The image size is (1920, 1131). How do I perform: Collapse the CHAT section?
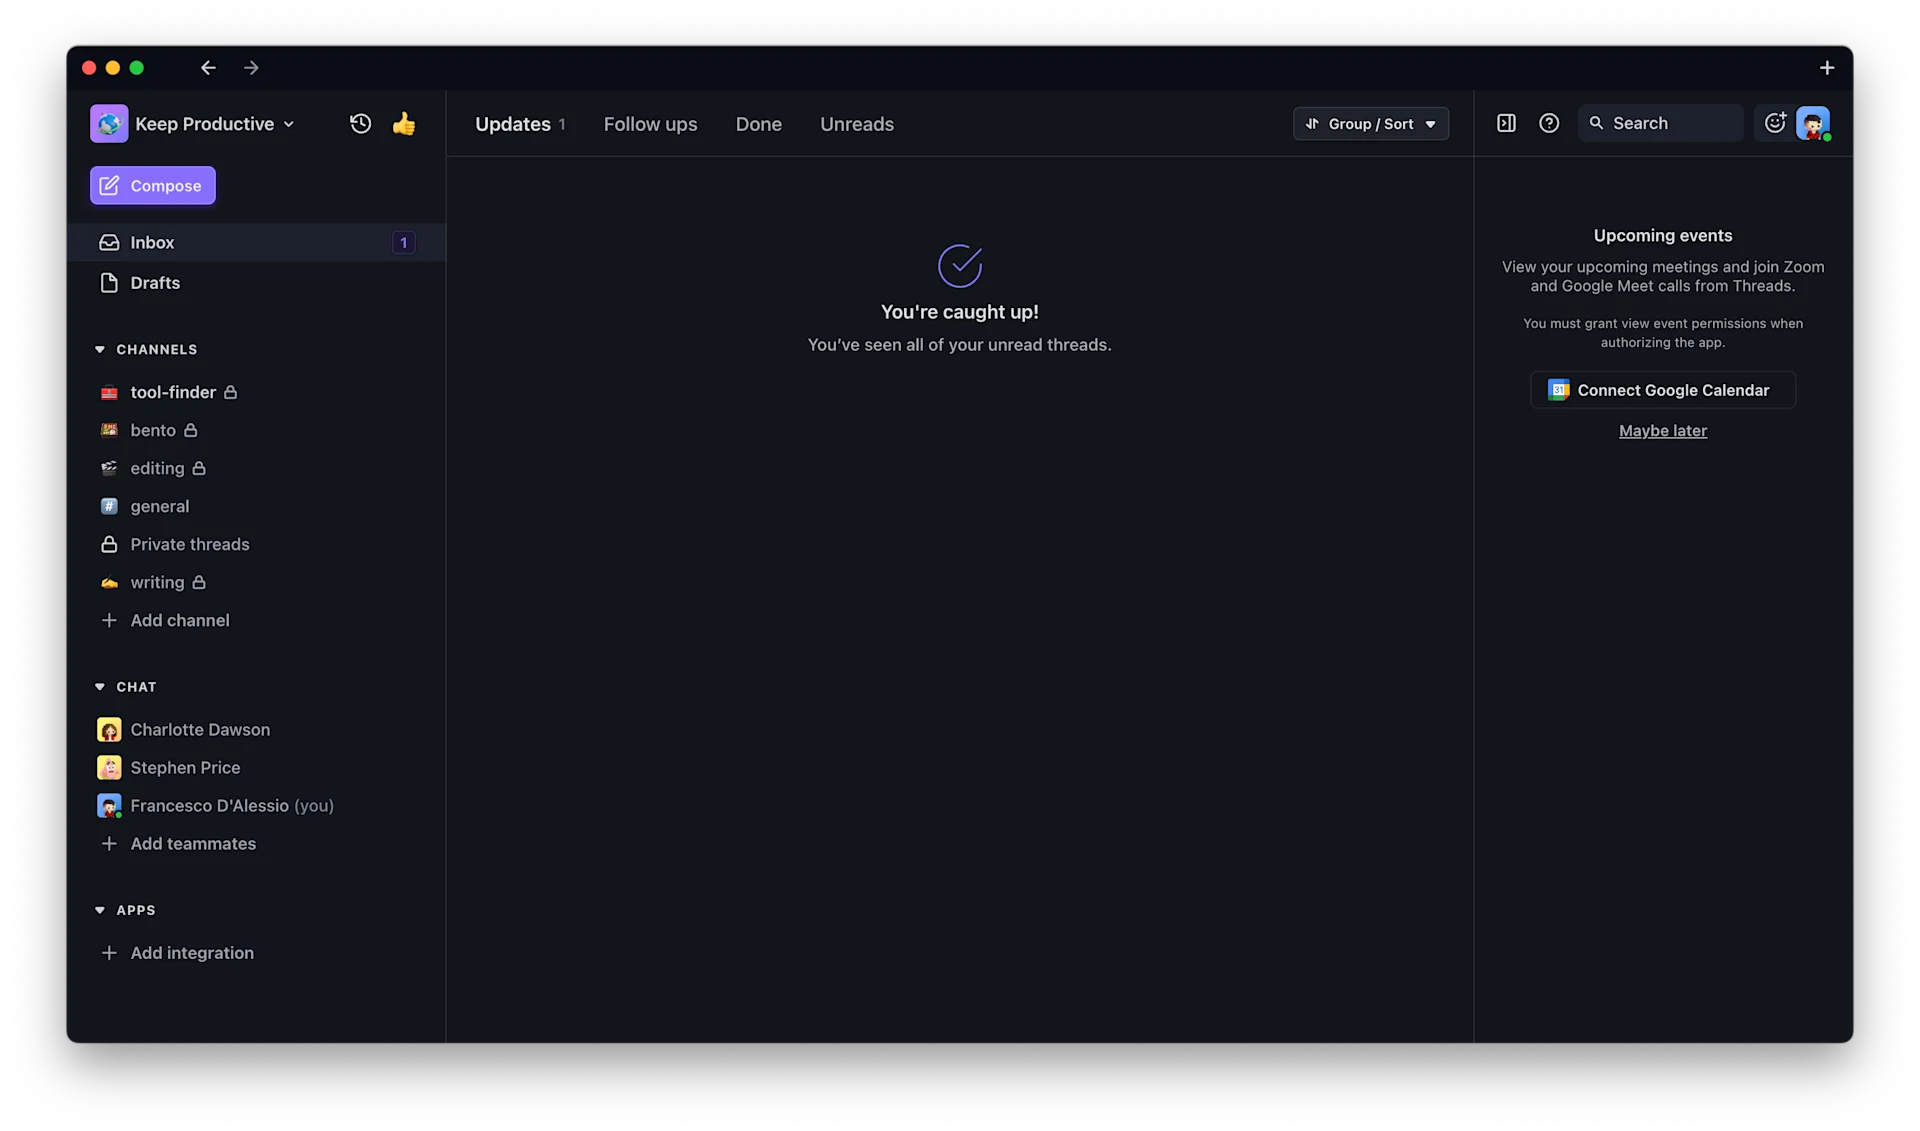(x=100, y=687)
